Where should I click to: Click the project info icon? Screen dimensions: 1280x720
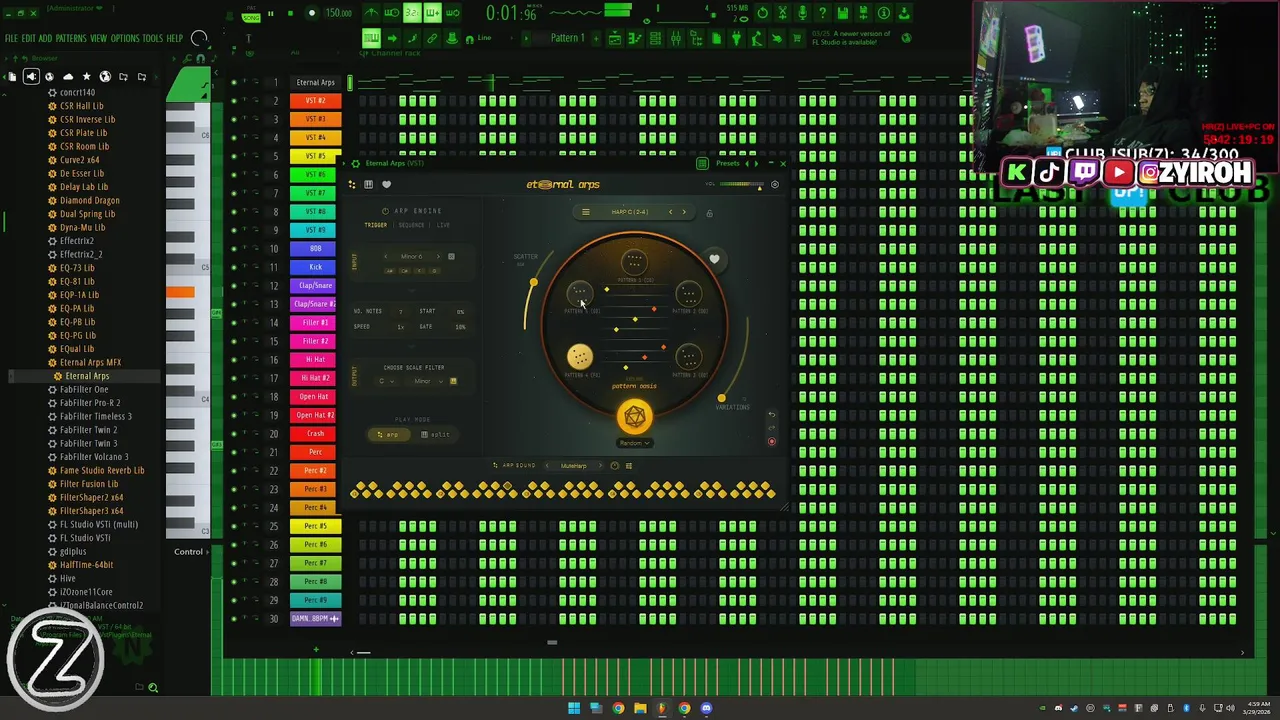click(x=883, y=13)
